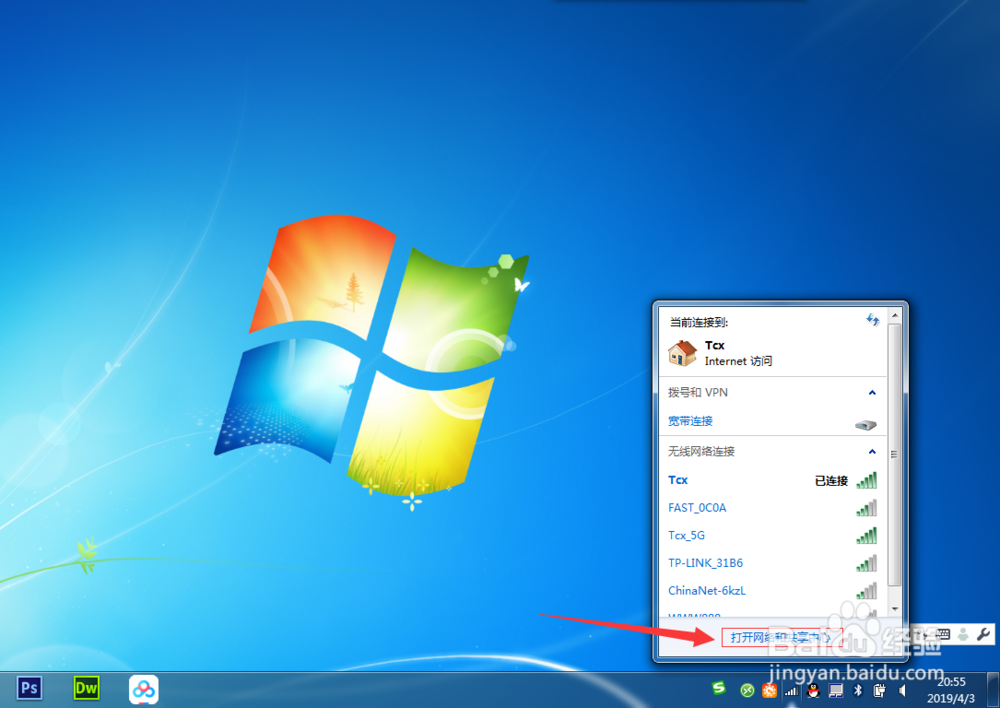Select the 宽带连接 broadband connection
The width and height of the screenshot is (1000, 708).
(x=772, y=421)
